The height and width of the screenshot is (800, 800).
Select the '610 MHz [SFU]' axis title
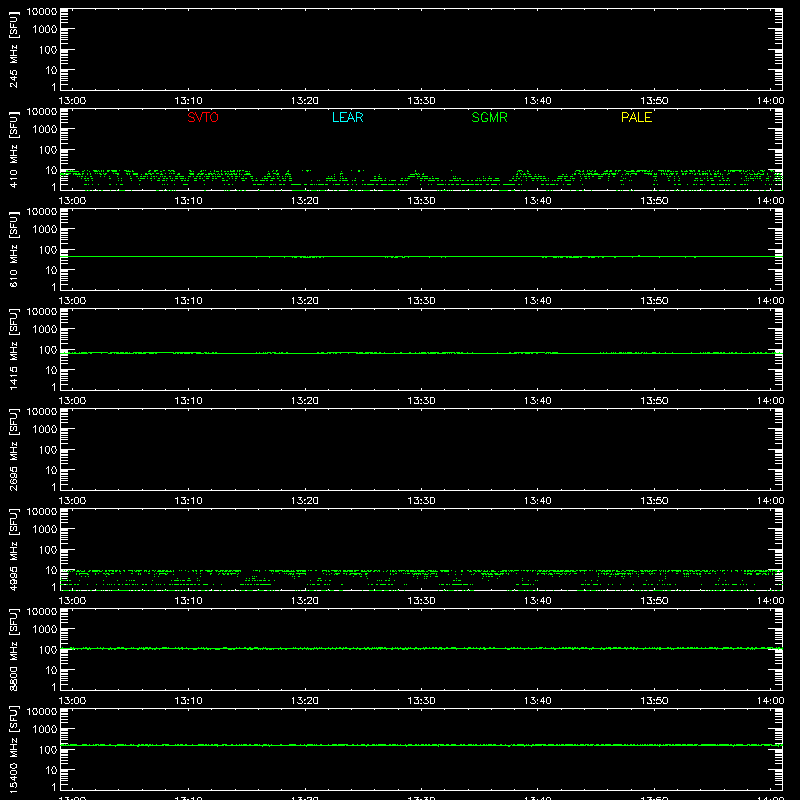click(14, 249)
